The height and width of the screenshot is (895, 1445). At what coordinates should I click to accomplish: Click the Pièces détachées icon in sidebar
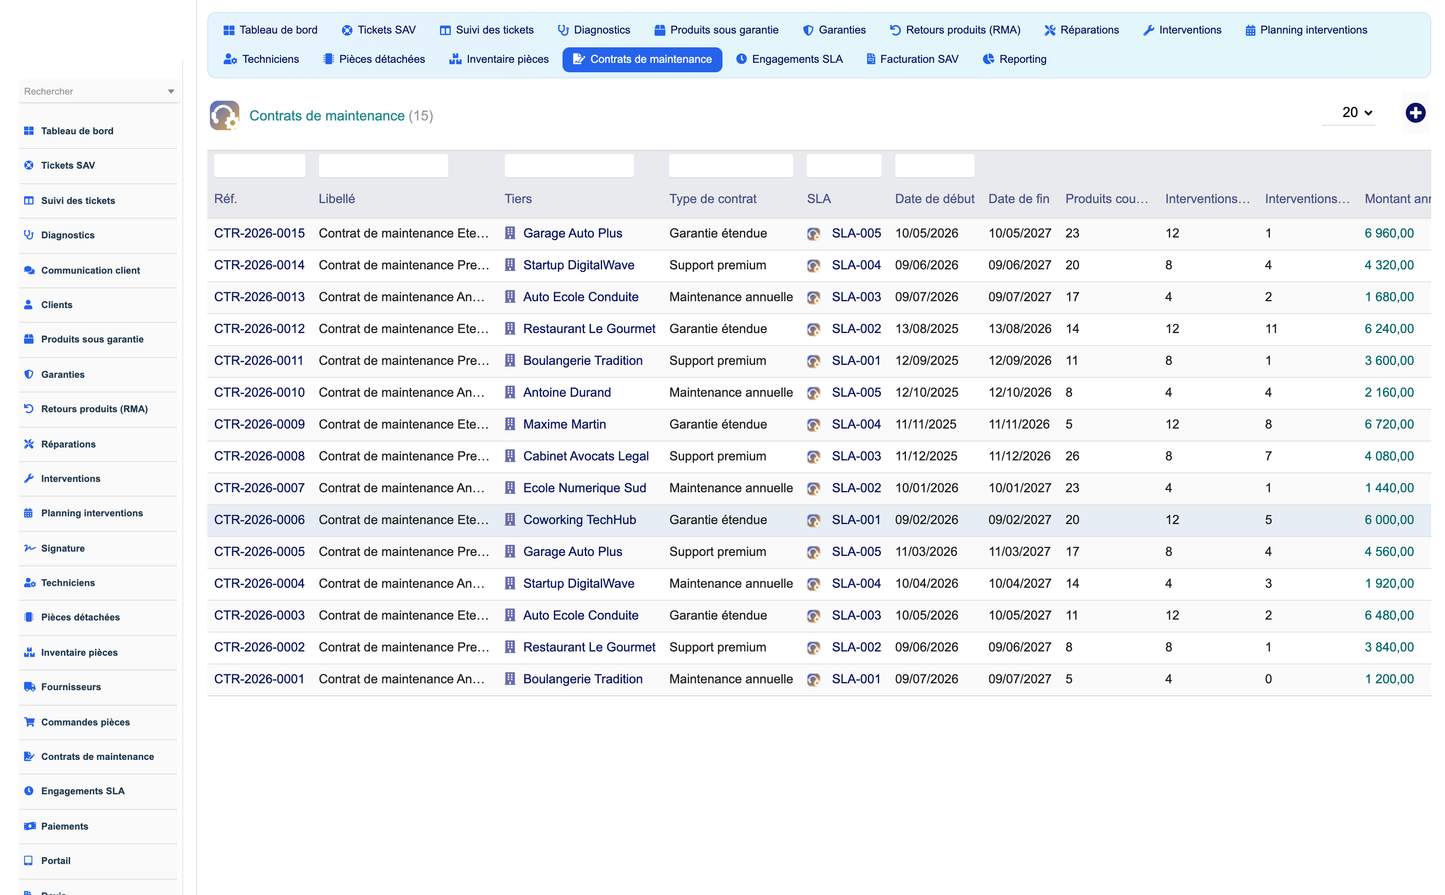pos(29,617)
